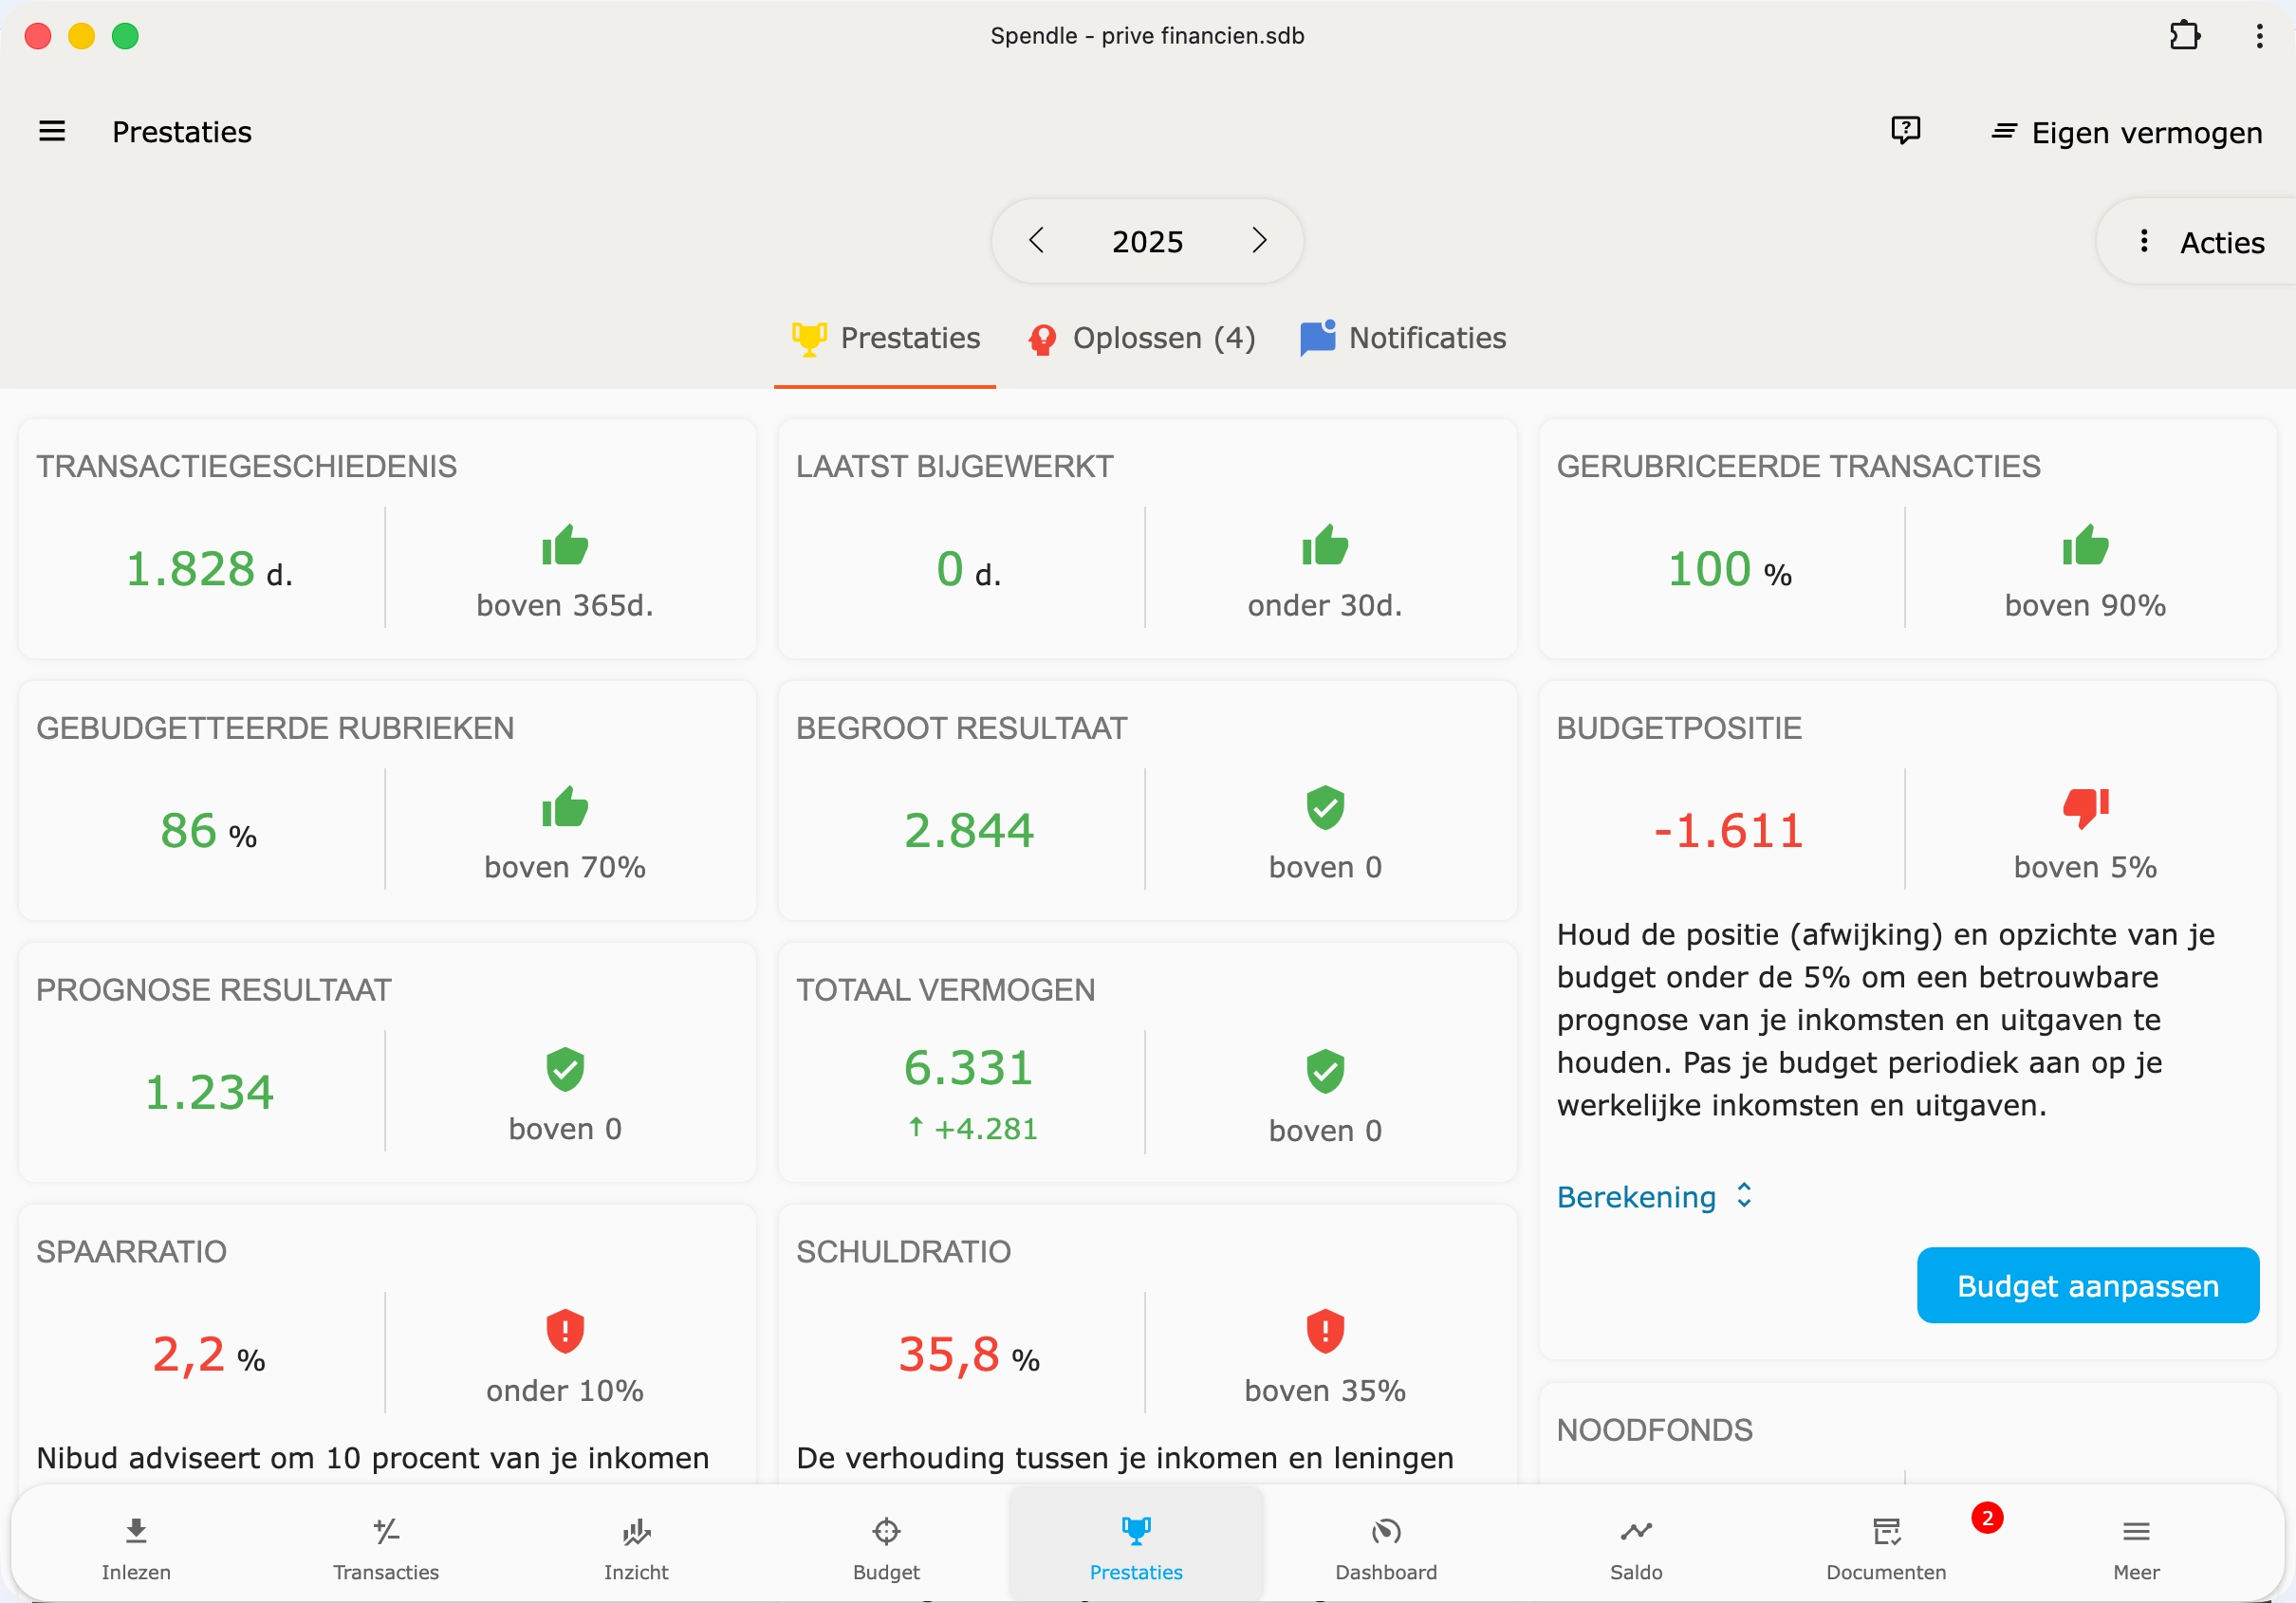Go to previous year before 2025
Viewport: 2296px width, 1603px height.
click(1037, 241)
